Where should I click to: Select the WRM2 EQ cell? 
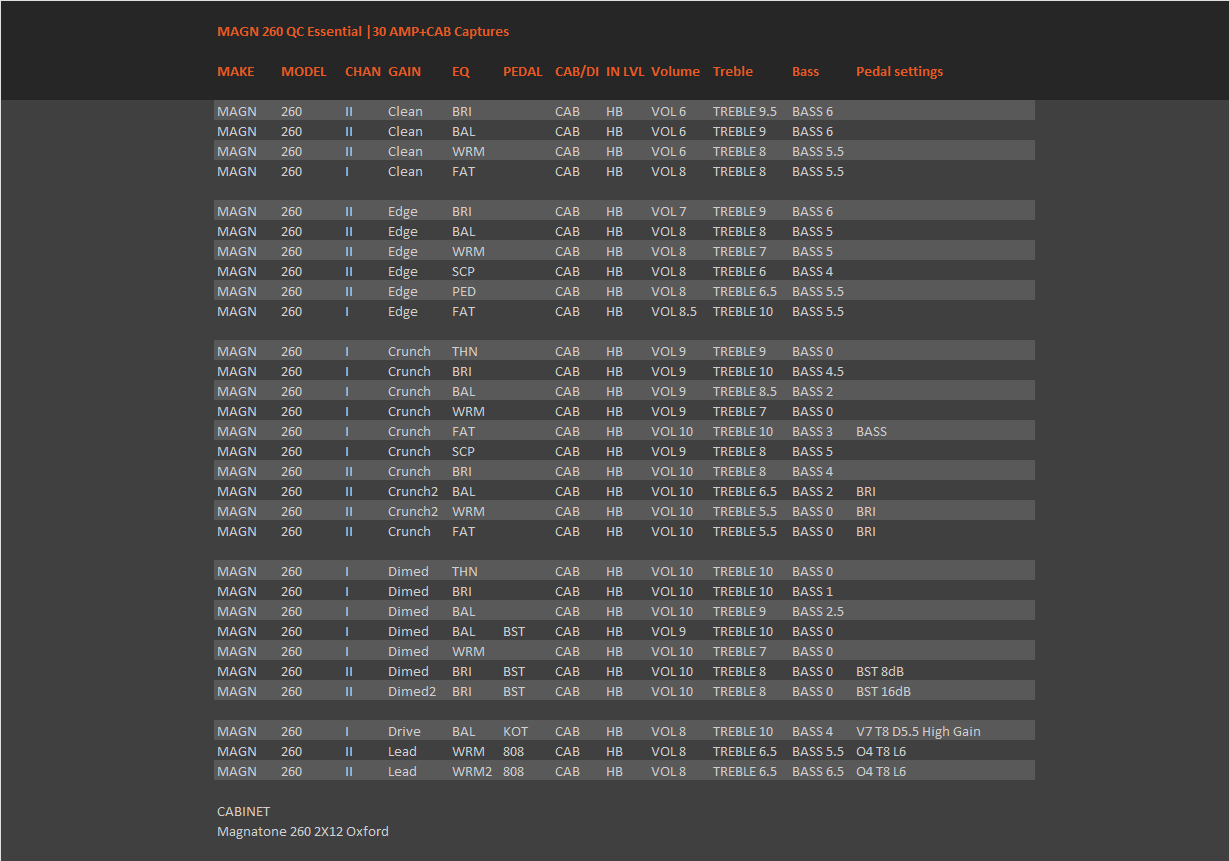pos(472,772)
